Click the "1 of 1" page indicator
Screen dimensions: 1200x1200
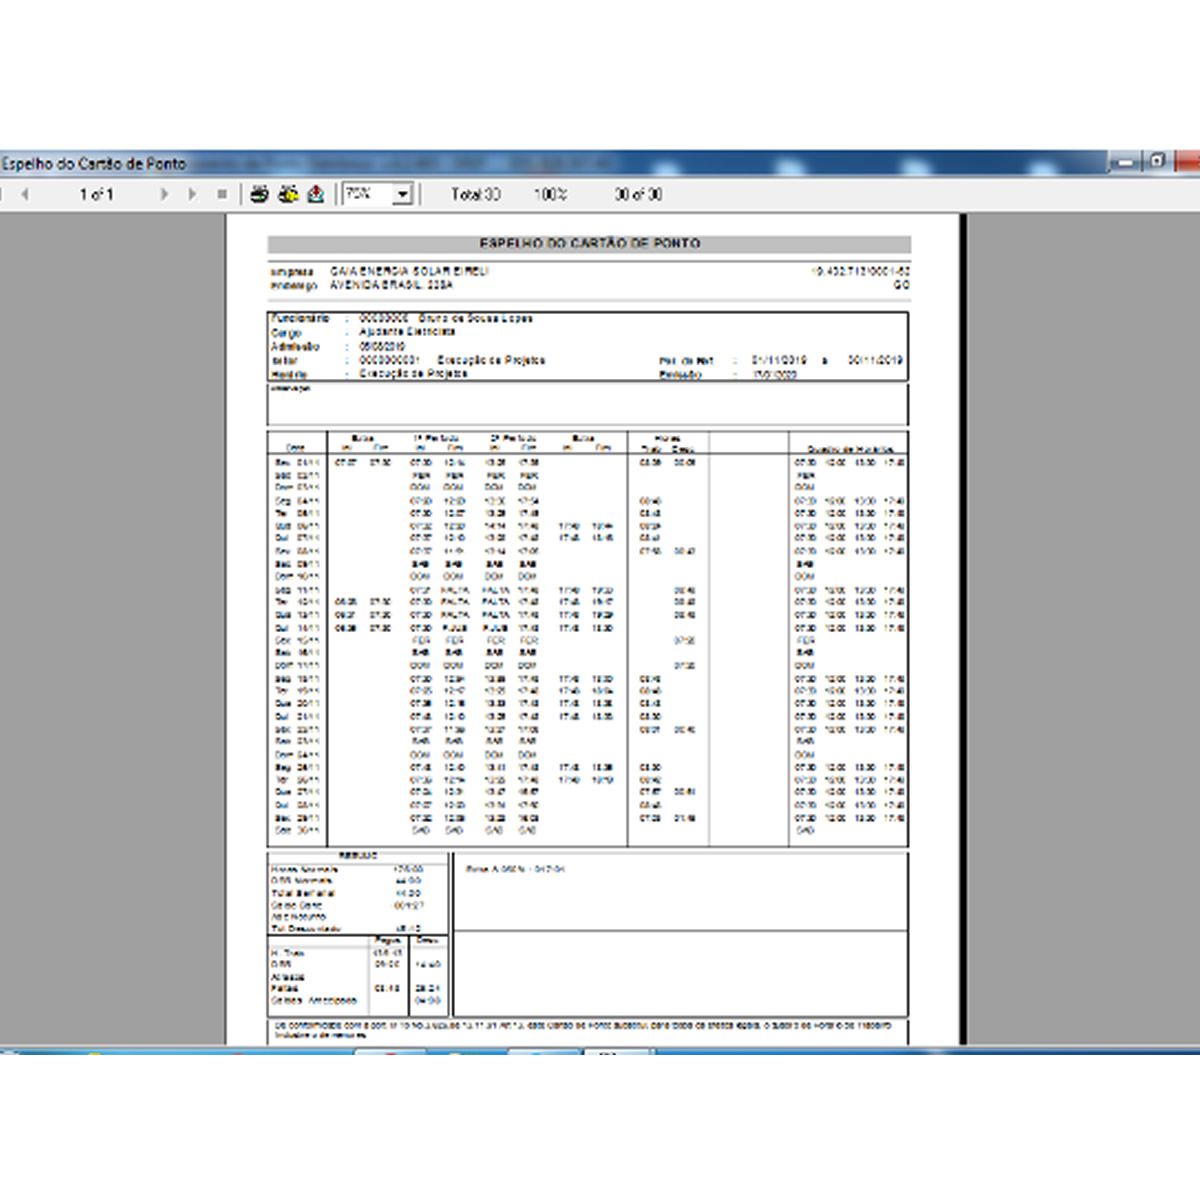point(96,194)
